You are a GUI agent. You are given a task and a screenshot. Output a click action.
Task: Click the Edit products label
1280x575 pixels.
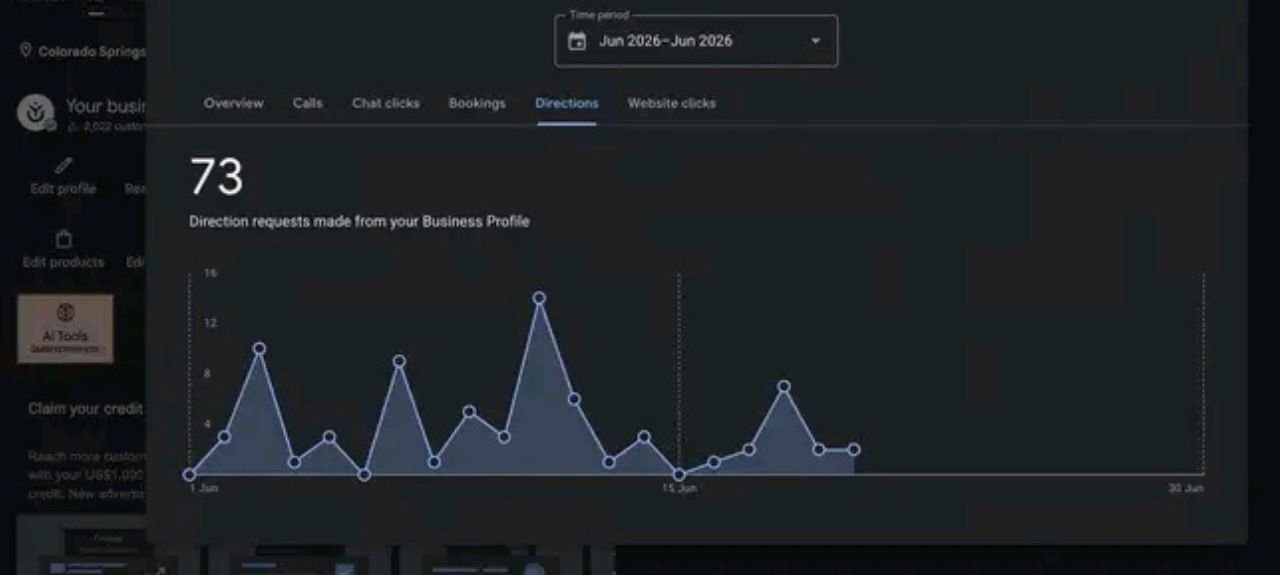click(x=63, y=262)
